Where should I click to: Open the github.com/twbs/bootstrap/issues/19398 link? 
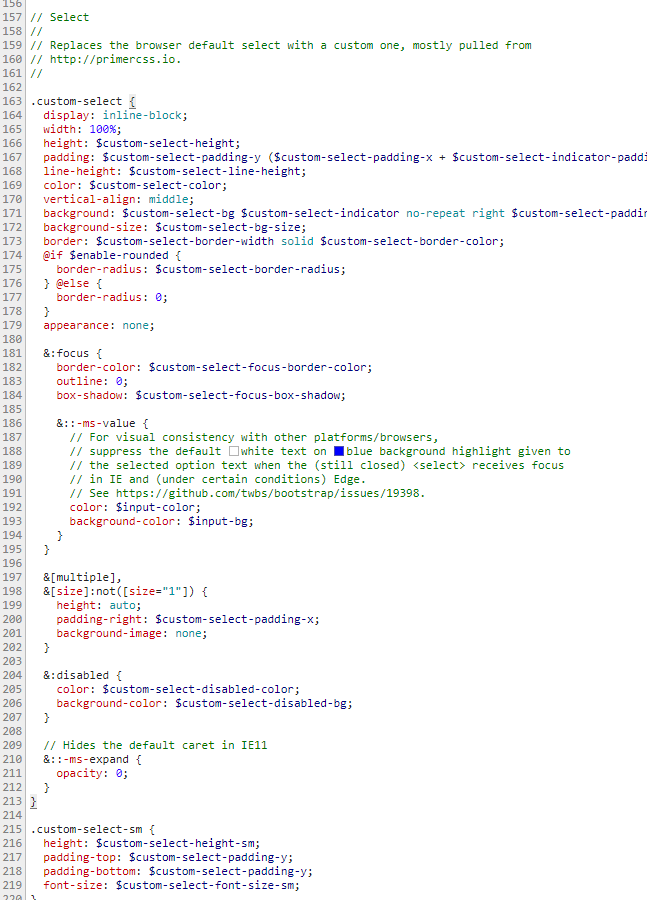pyautogui.click(x=270, y=493)
